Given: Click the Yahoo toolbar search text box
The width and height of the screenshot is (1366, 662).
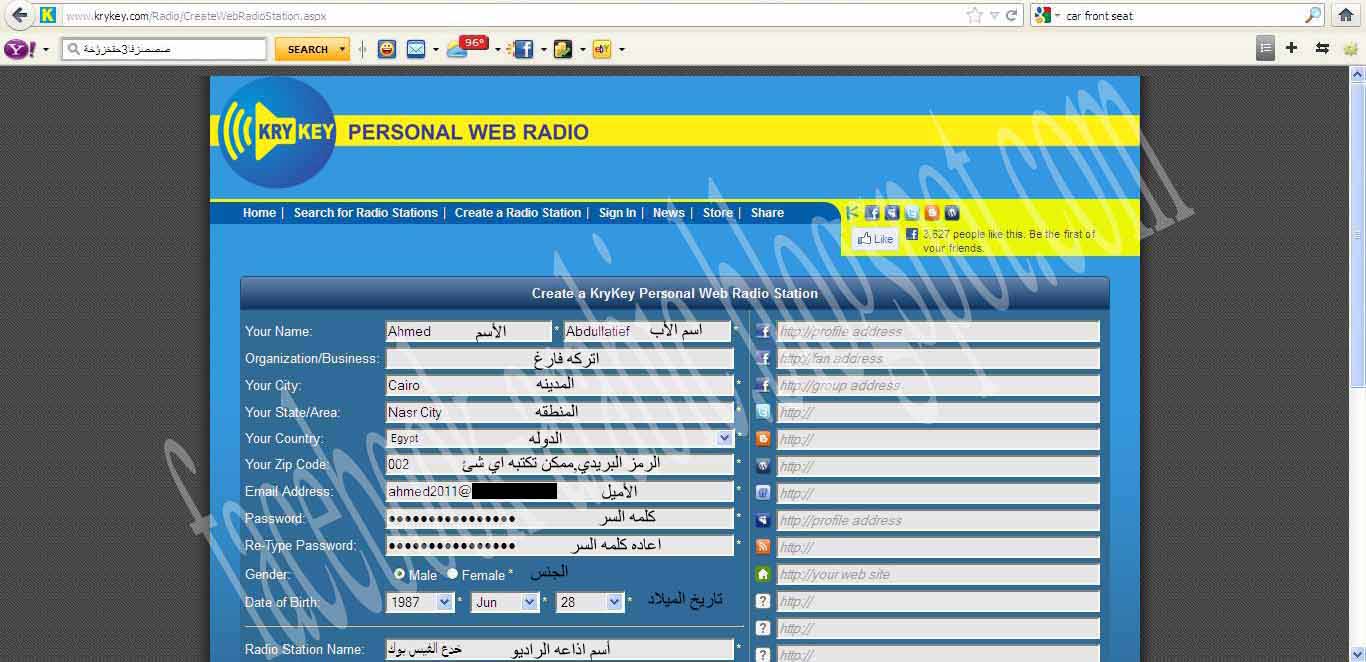Looking at the screenshot, I should click(x=165, y=49).
